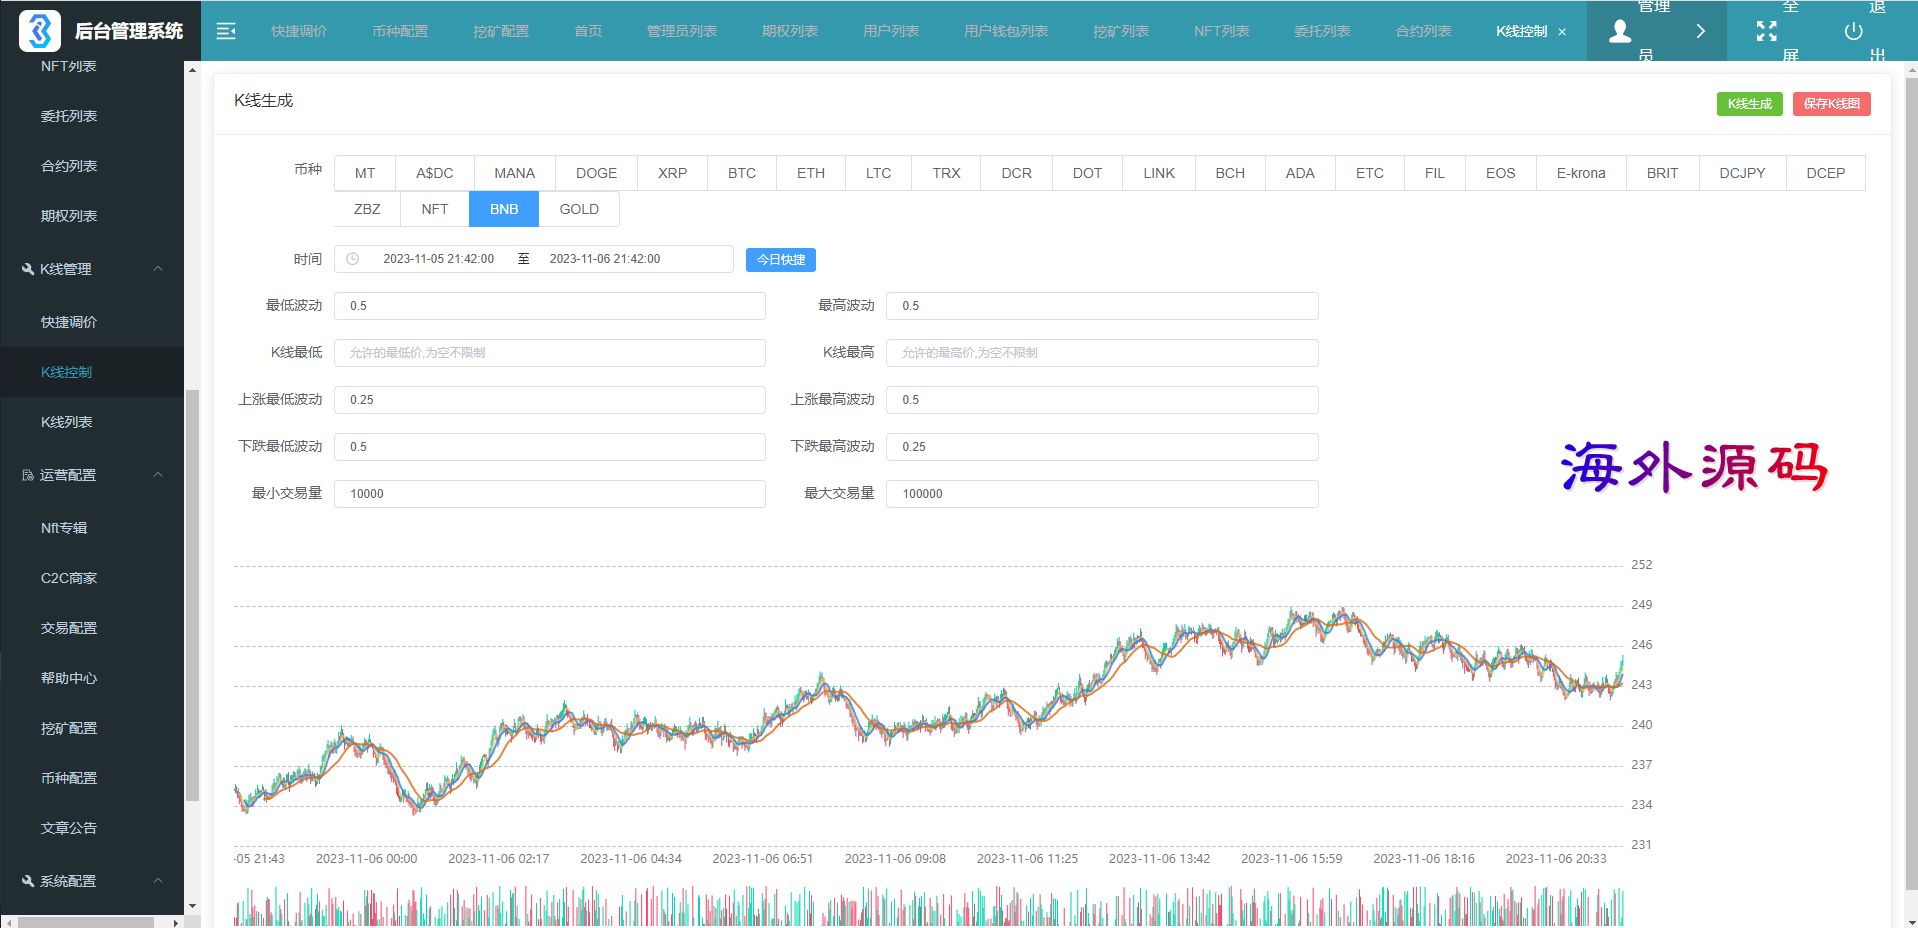The height and width of the screenshot is (928, 1918).
Task: Select the ETH currency option
Action: coord(811,173)
